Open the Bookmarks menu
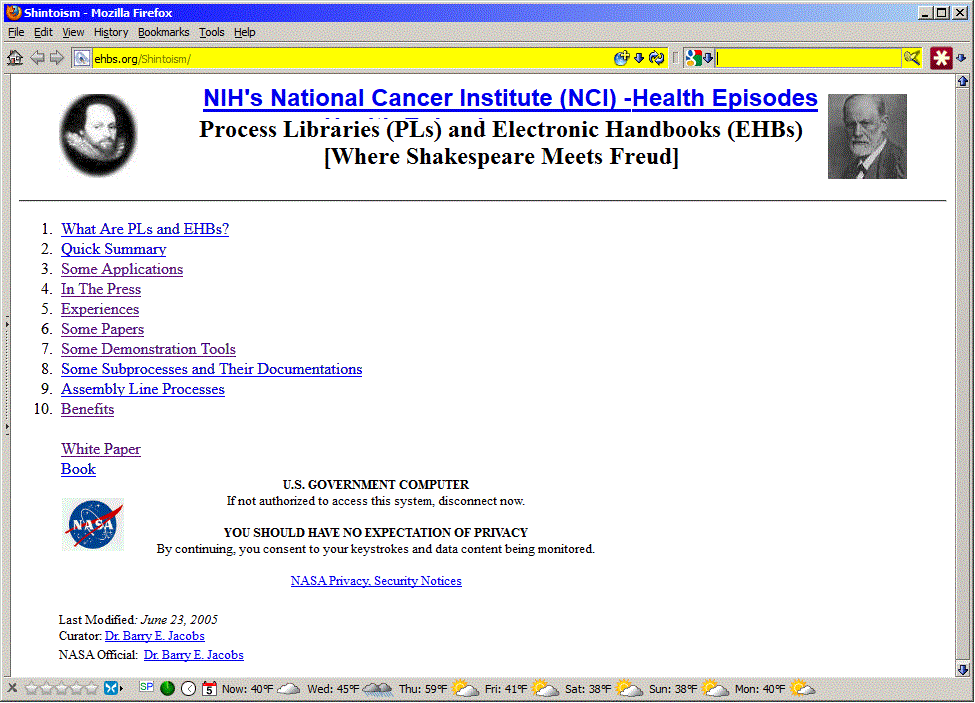This screenshot has height=703, width=975. [x=164, y=32]
